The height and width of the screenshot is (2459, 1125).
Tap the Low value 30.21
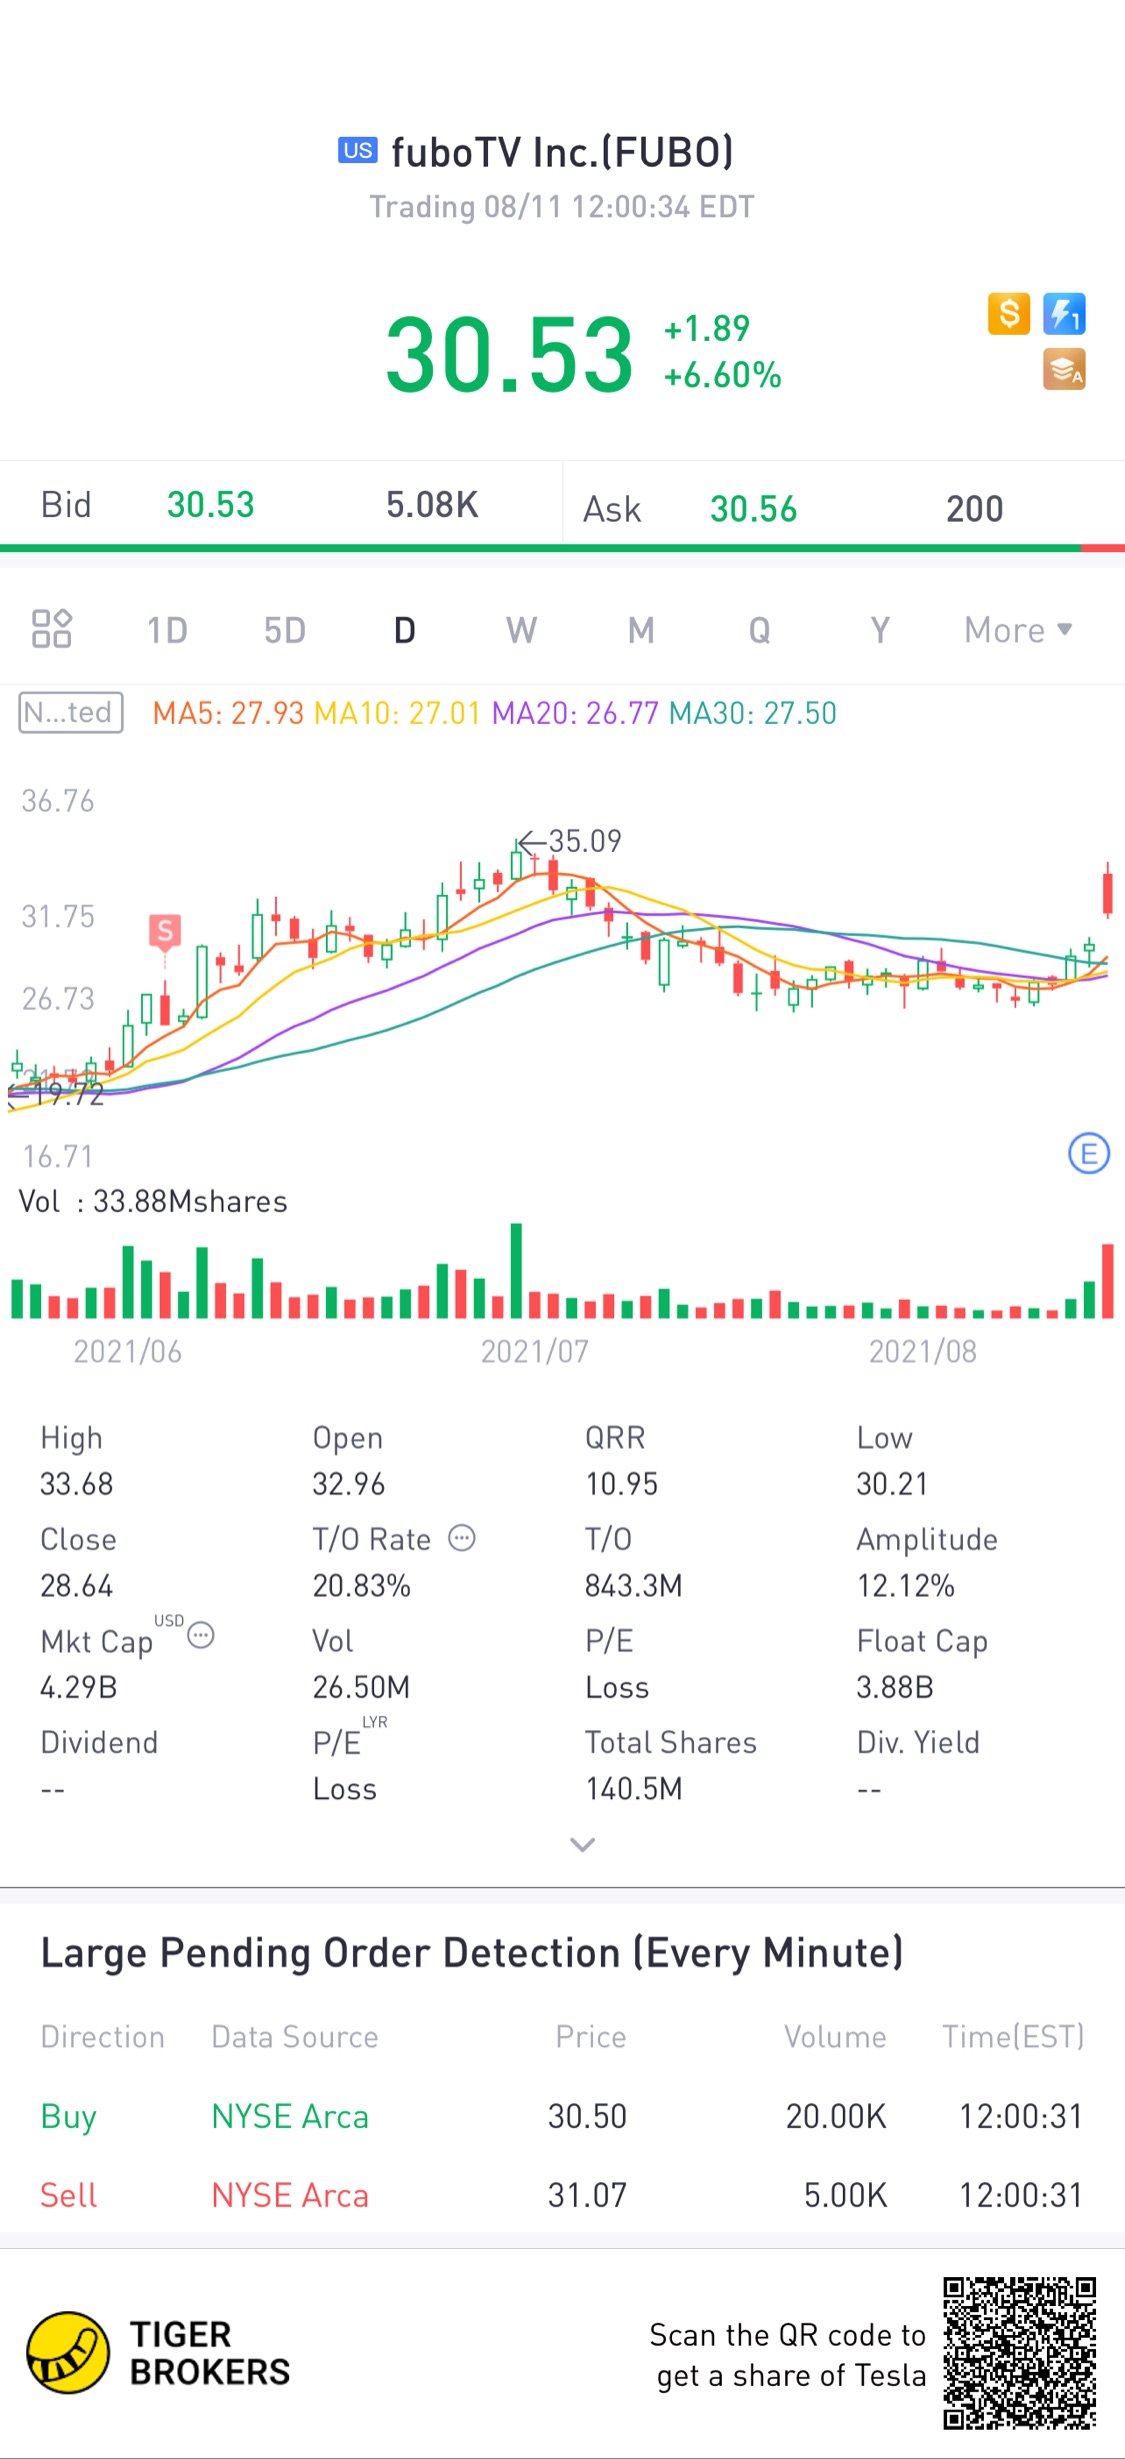pos(893,1484)
